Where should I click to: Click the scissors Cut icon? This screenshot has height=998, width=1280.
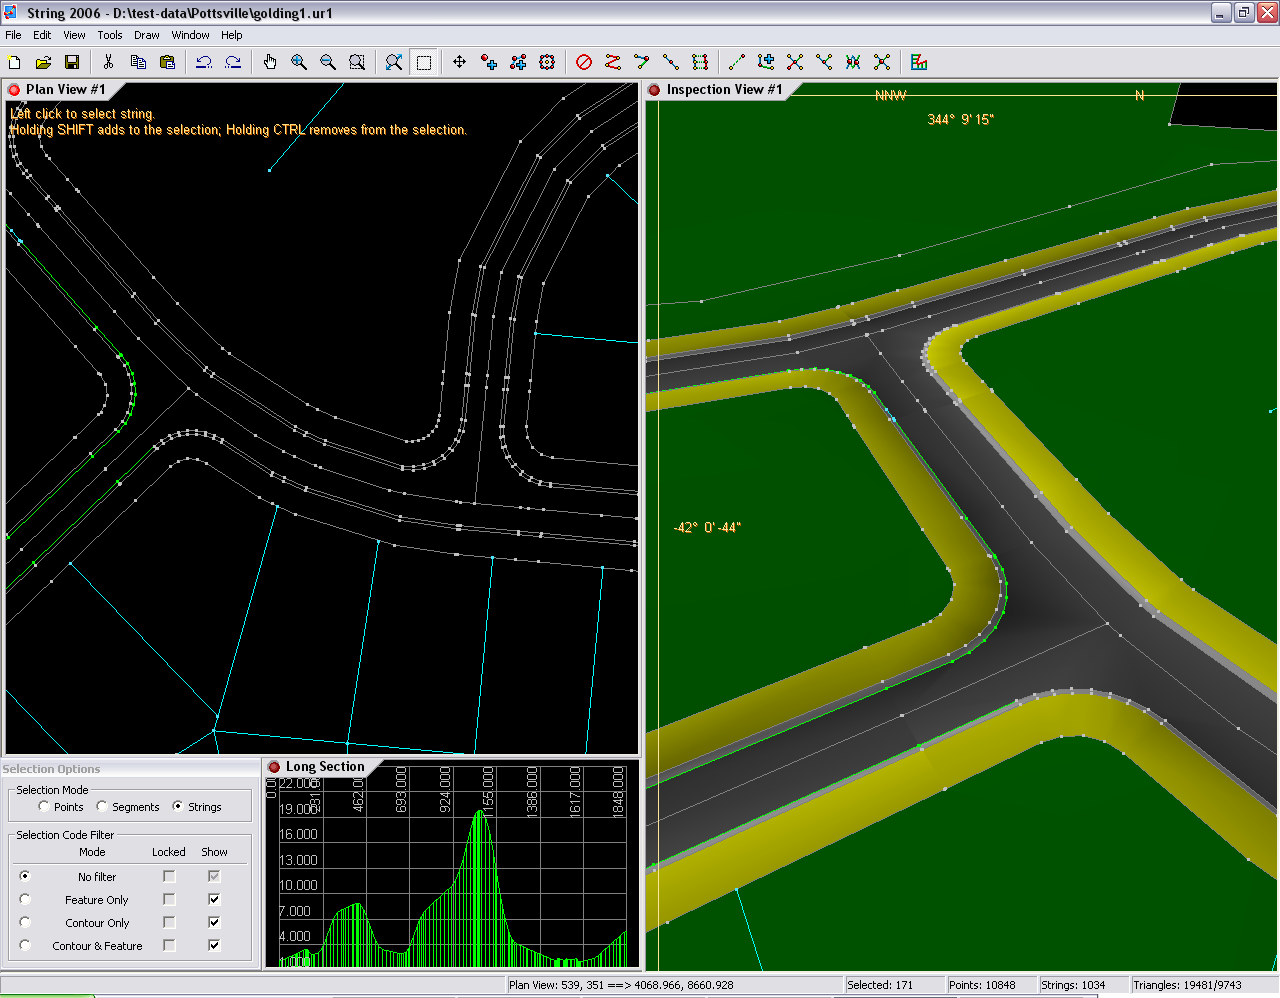[109, 62]
